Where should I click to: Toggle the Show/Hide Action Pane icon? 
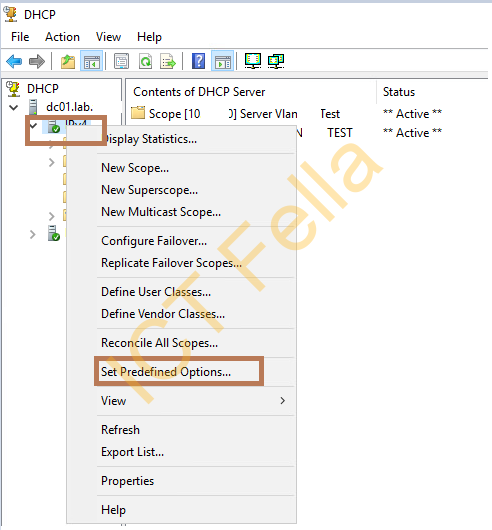click(x=223, y=61)
